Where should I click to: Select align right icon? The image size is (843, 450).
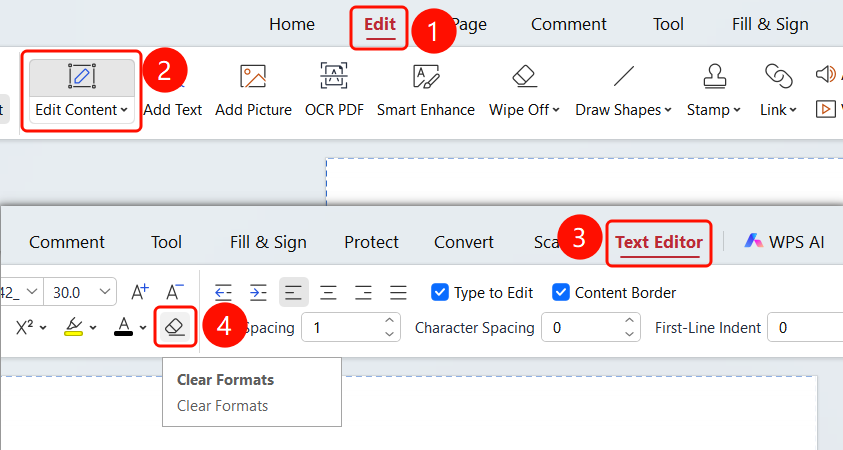click(x=363, y=292)
